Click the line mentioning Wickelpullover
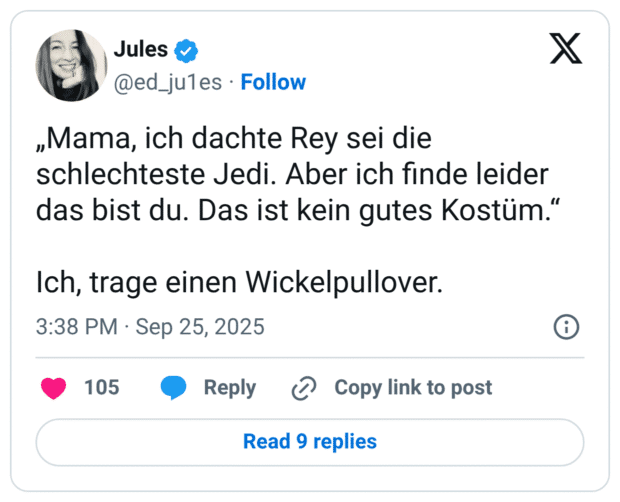 (238, 282)
